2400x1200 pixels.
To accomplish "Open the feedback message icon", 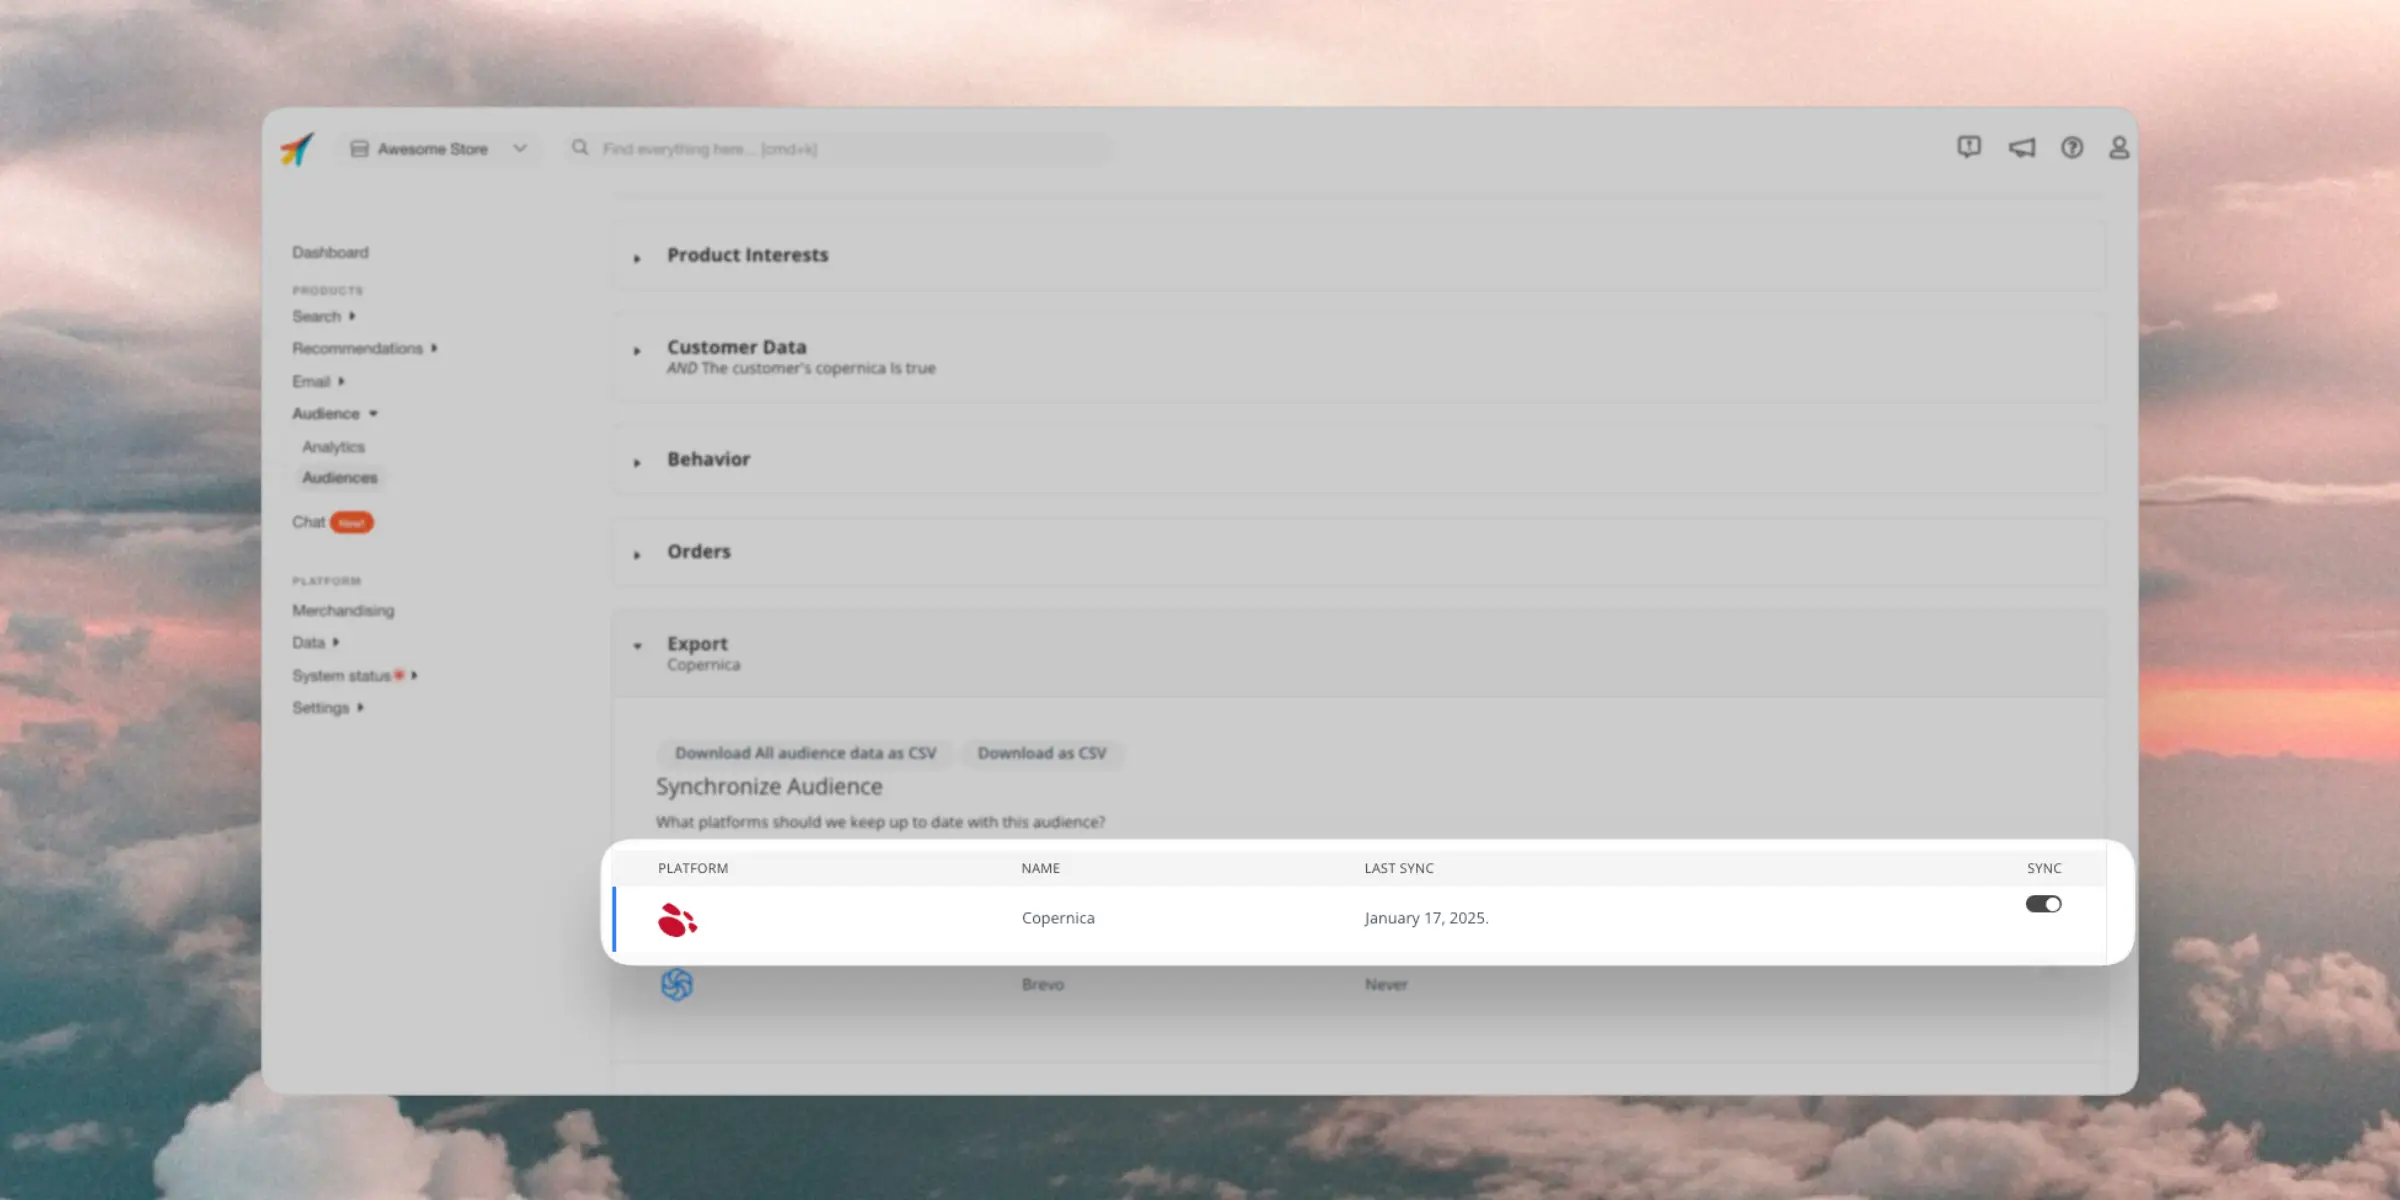I will pos(1968,148).
